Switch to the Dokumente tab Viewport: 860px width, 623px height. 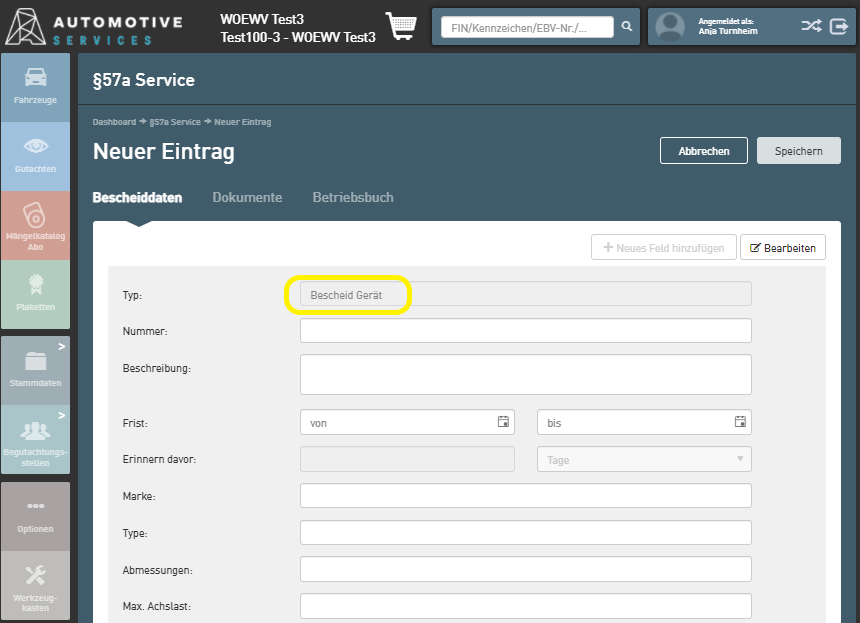247,198
